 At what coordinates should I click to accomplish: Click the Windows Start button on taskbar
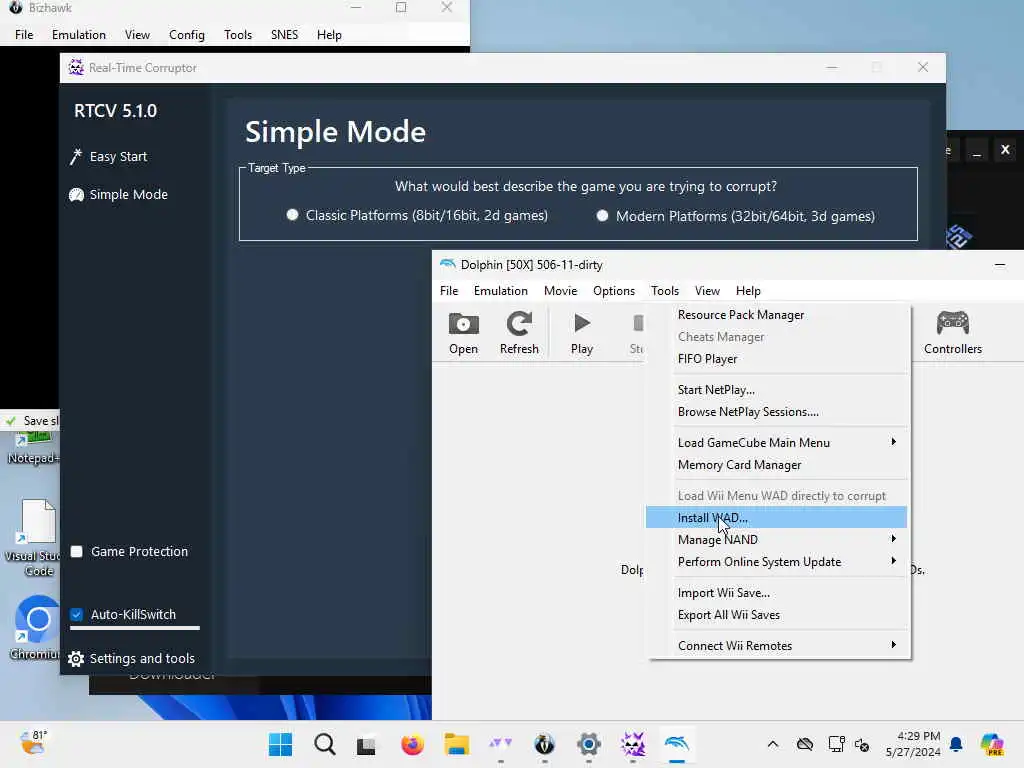click(x=281, y=744)
